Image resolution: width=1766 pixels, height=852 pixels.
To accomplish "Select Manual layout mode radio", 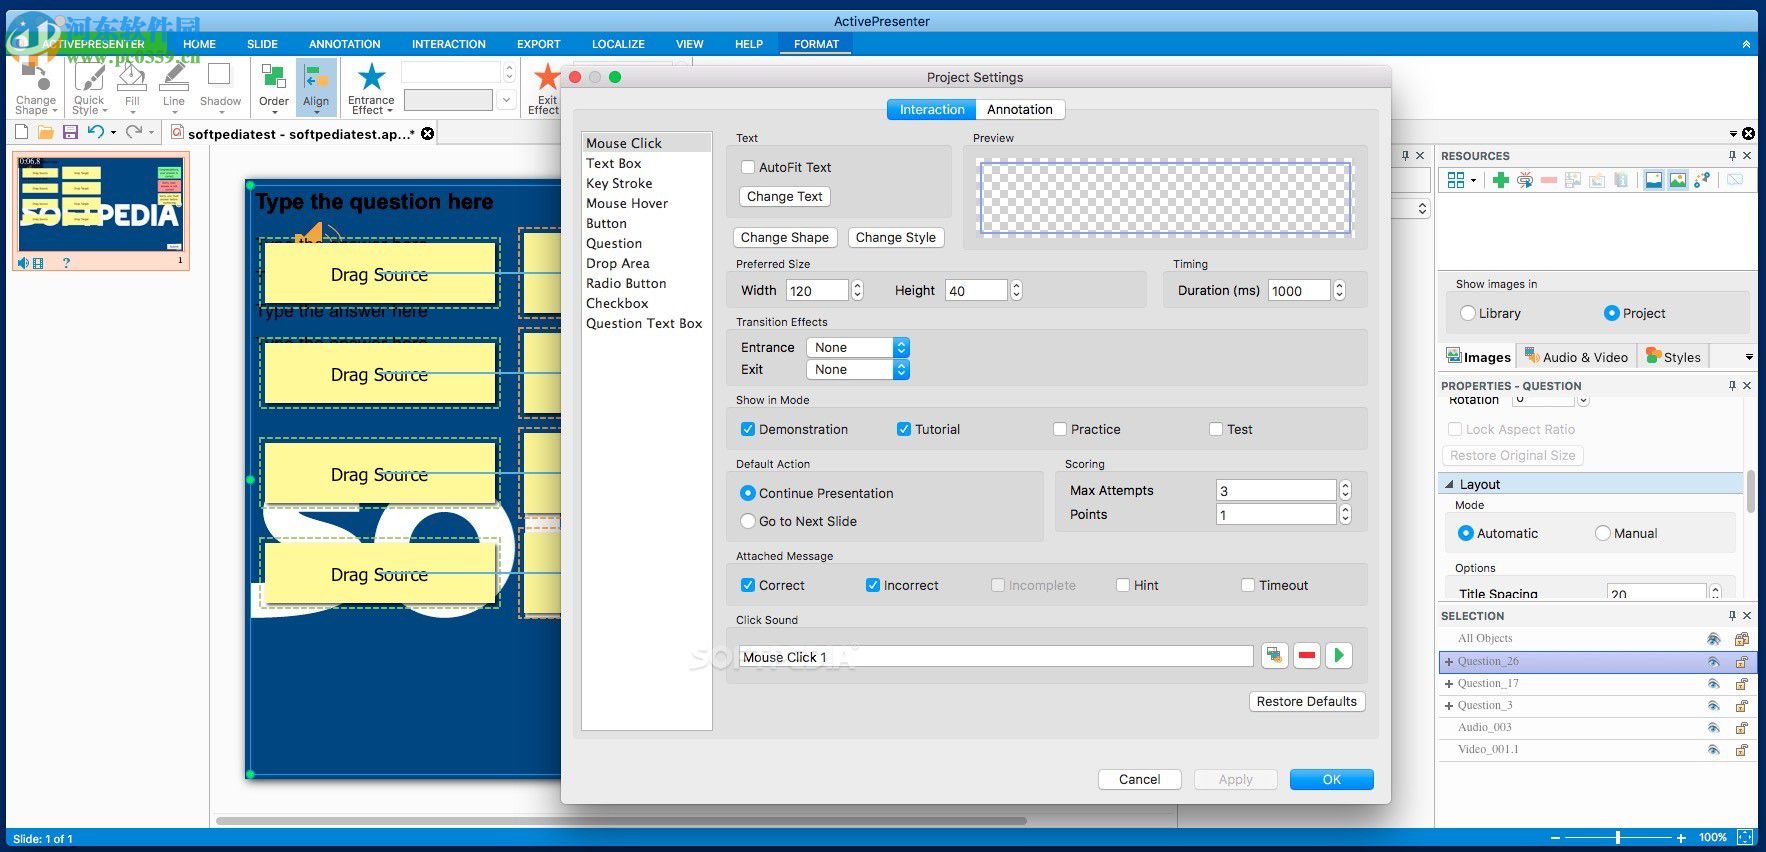I will (1603, 533).
